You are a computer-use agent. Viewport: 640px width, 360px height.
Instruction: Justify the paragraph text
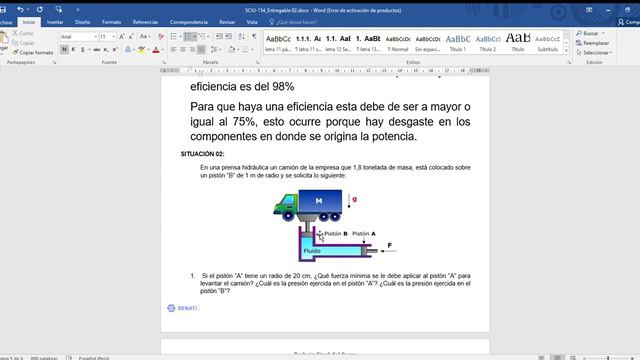[201, 50]
